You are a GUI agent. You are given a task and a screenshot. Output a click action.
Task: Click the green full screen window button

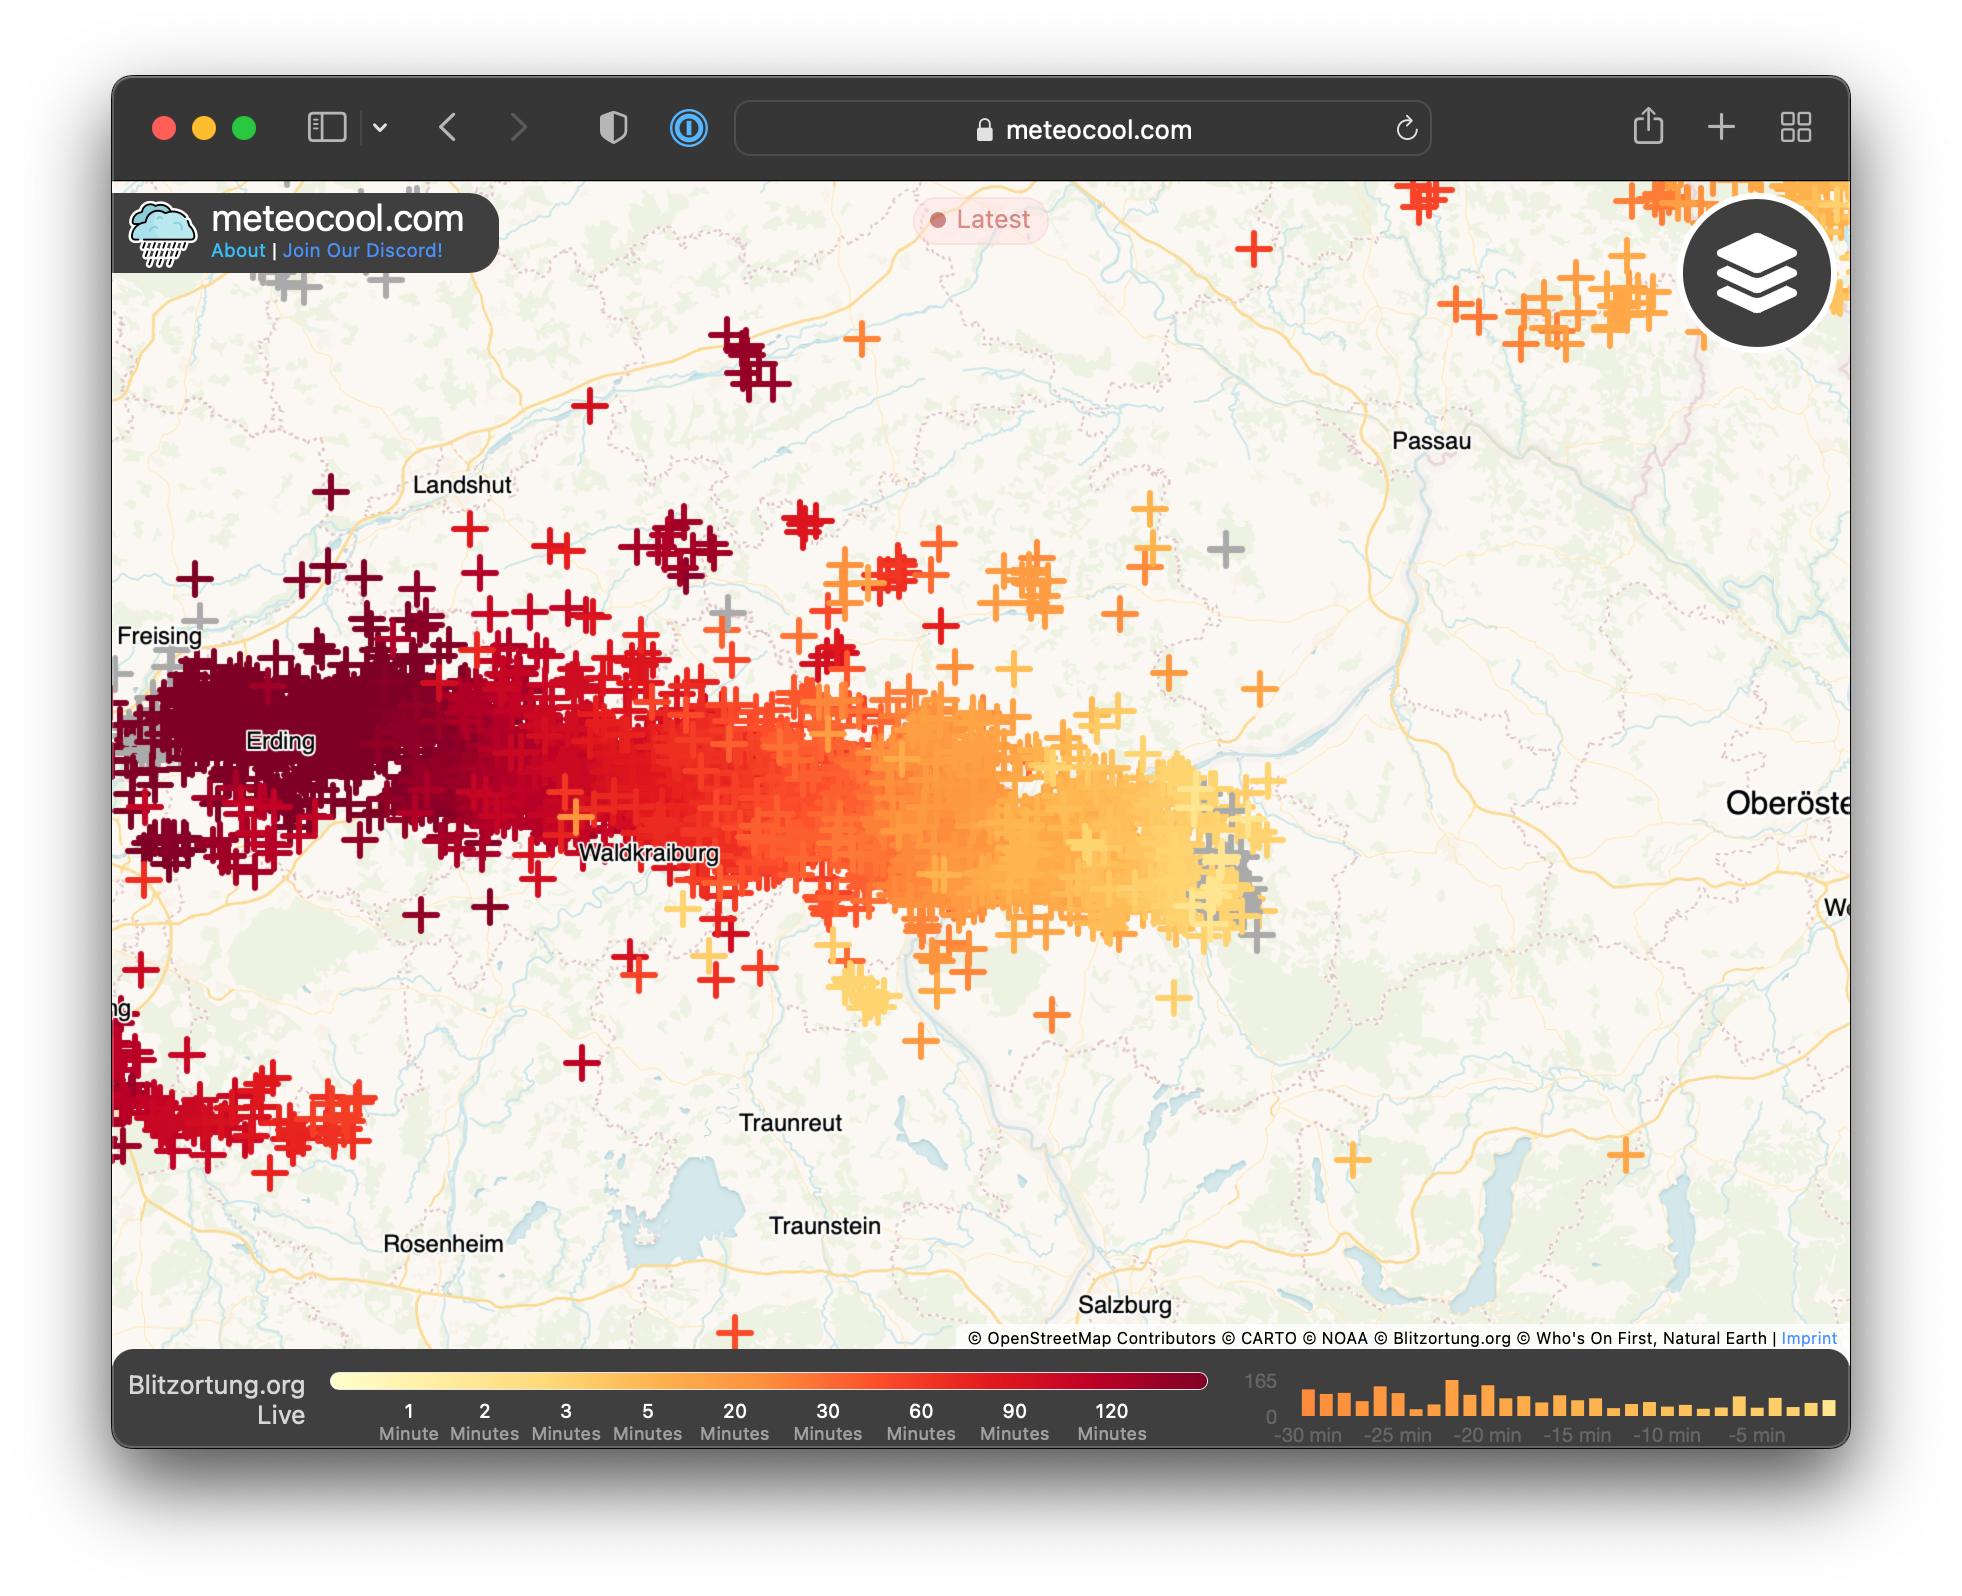244,128
